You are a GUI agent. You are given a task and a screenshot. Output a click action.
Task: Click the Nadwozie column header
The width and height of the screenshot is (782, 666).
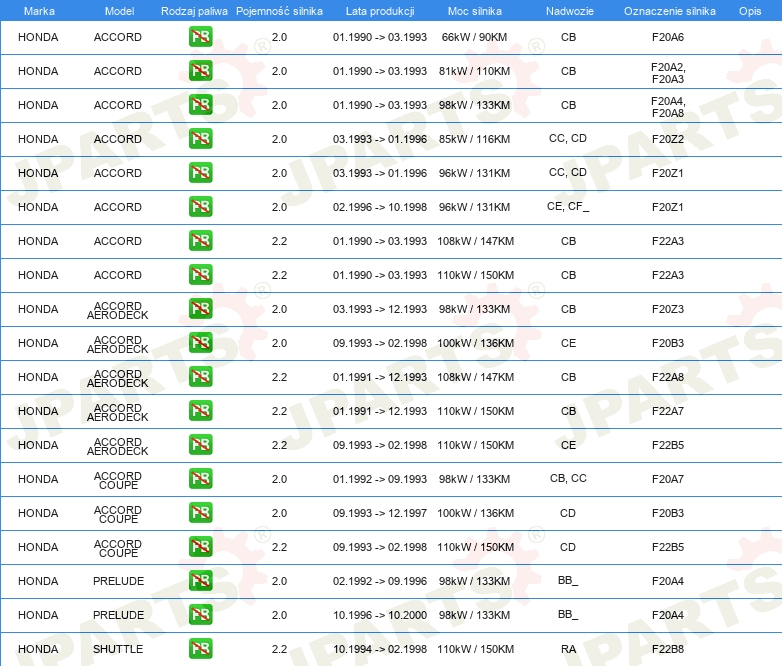pyautogui.click(x=570, y=11)
